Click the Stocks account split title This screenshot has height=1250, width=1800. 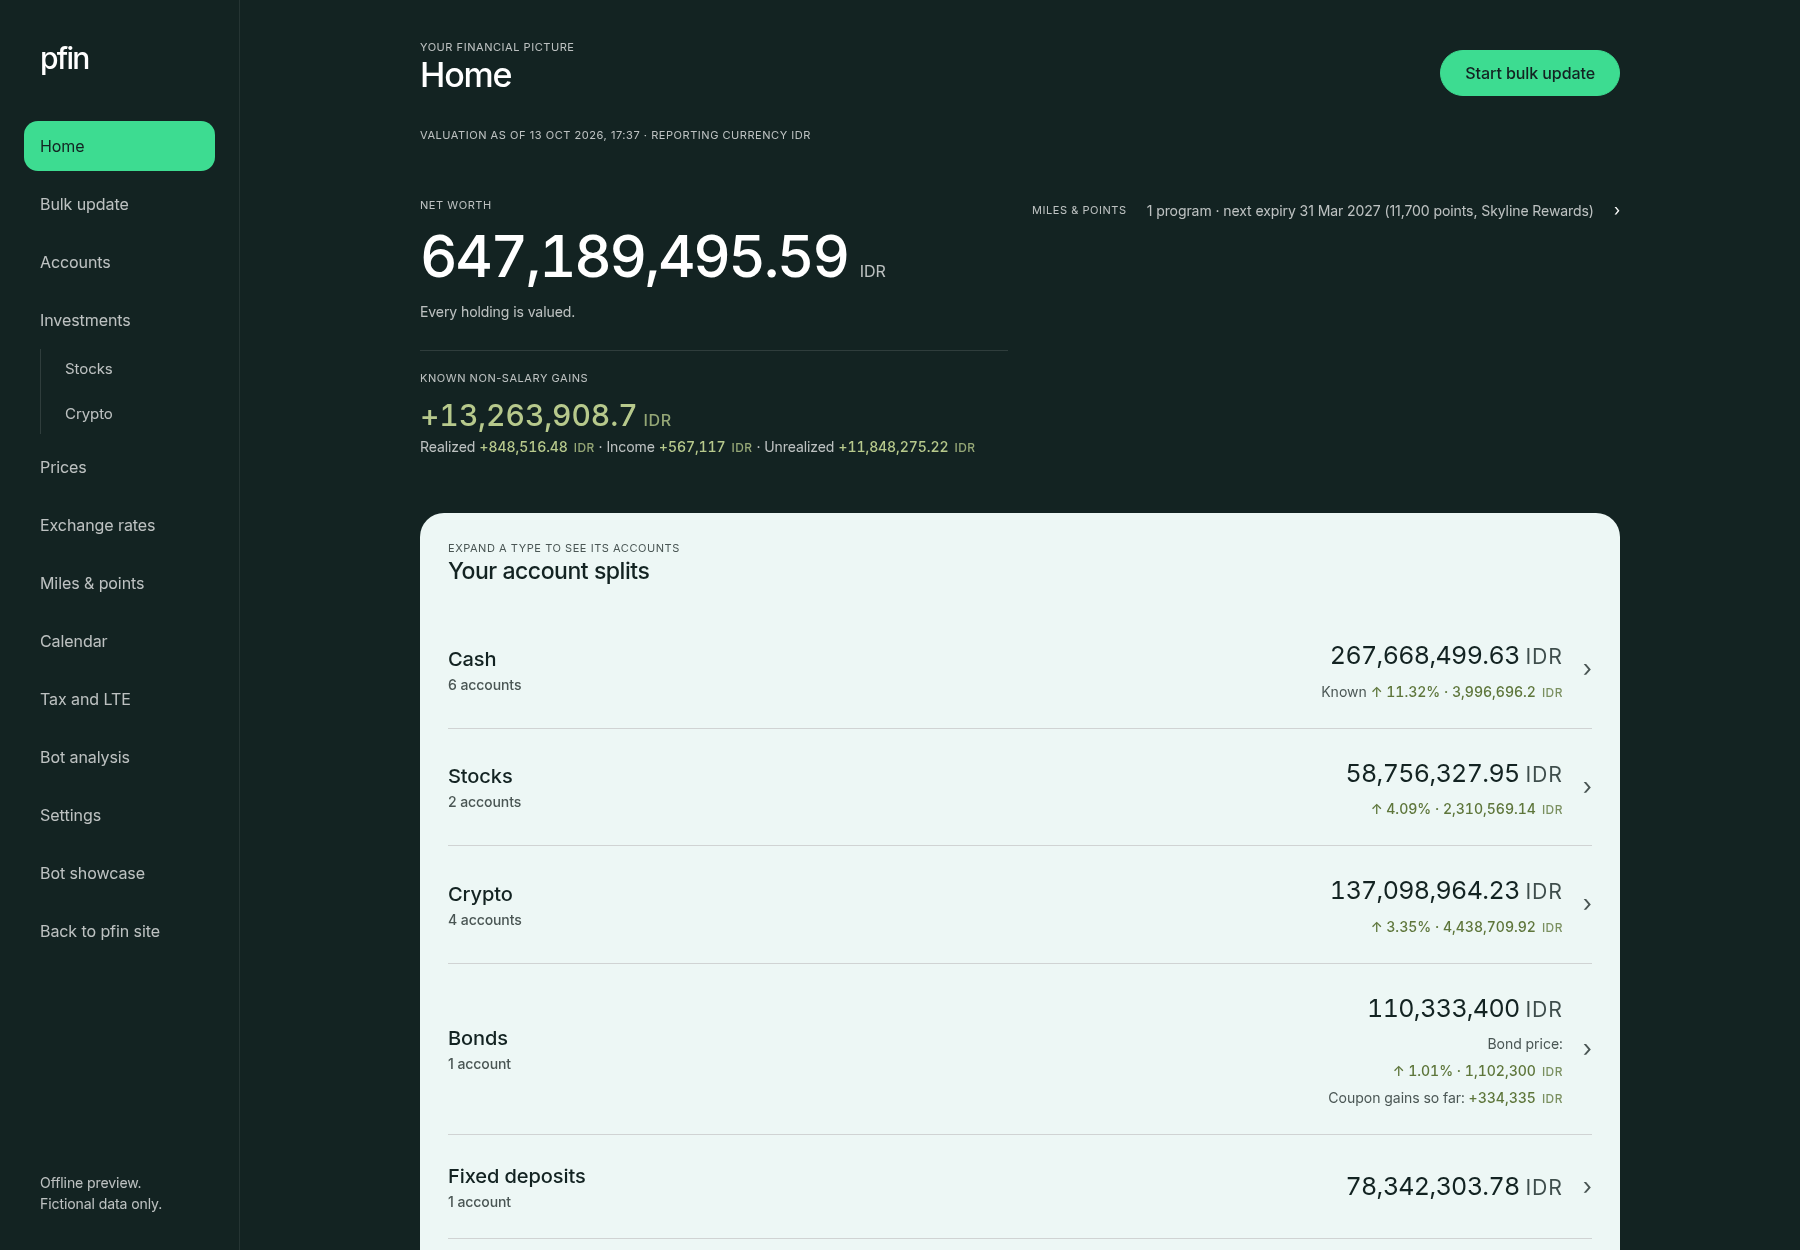pos(480,776)
